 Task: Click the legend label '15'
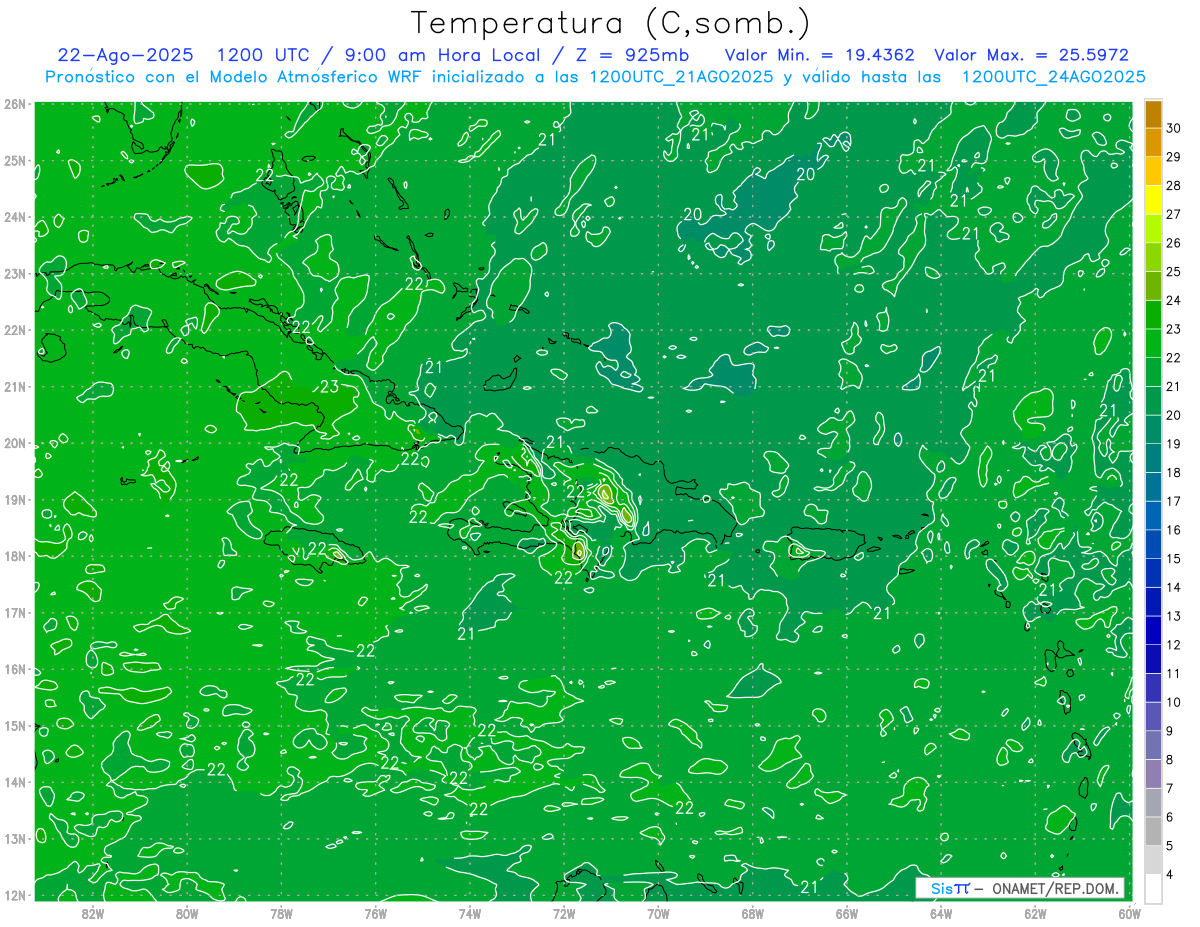point(1174,558)
